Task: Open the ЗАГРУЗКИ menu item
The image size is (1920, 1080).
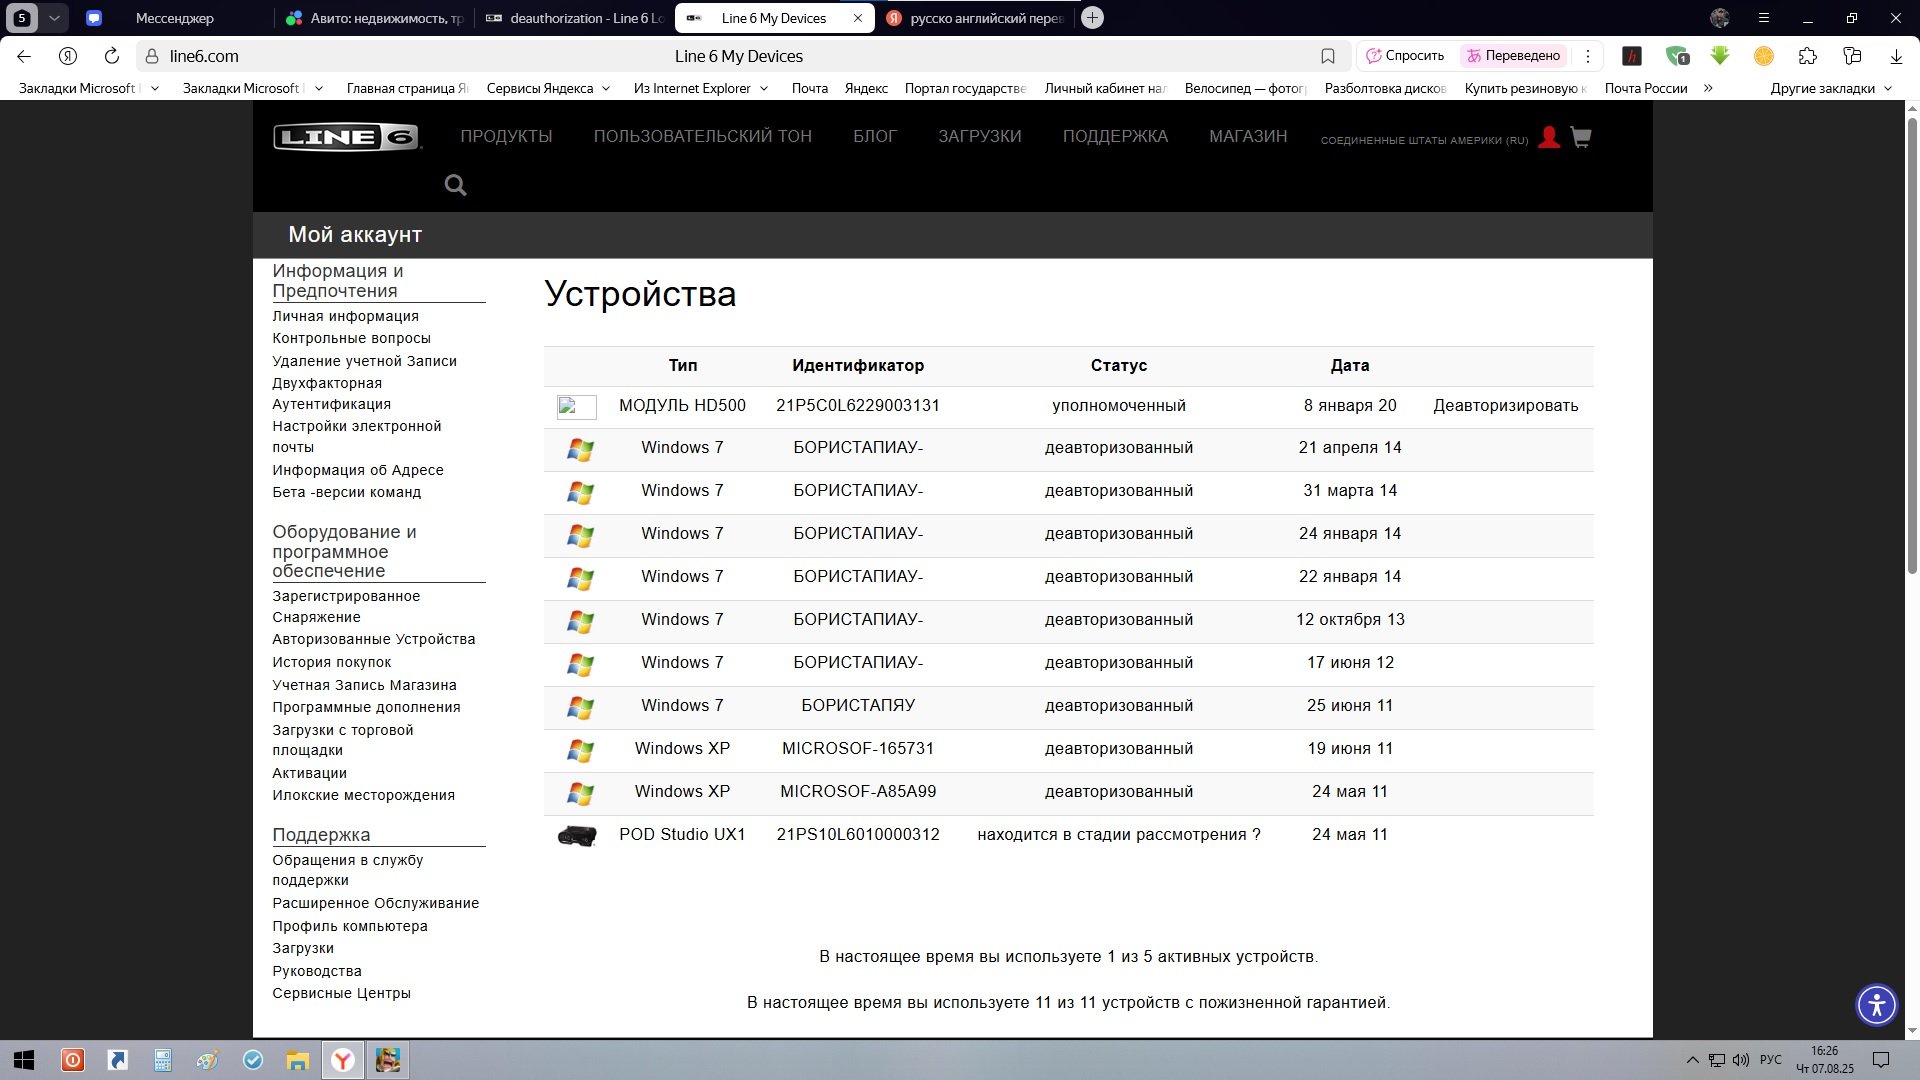Action: tap(979, 136)
